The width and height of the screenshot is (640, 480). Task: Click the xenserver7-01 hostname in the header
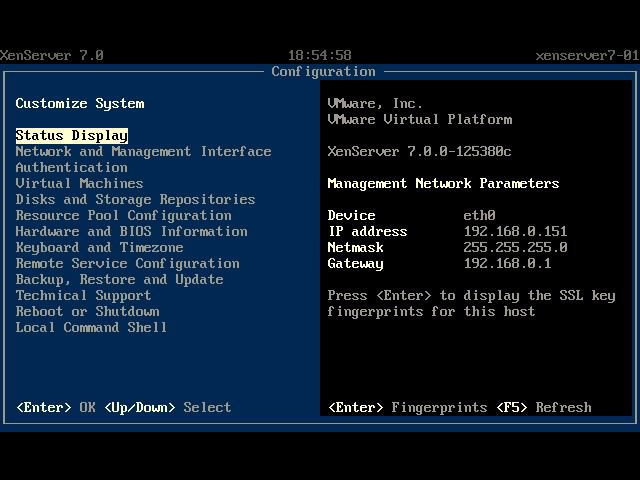coord(586,55)
